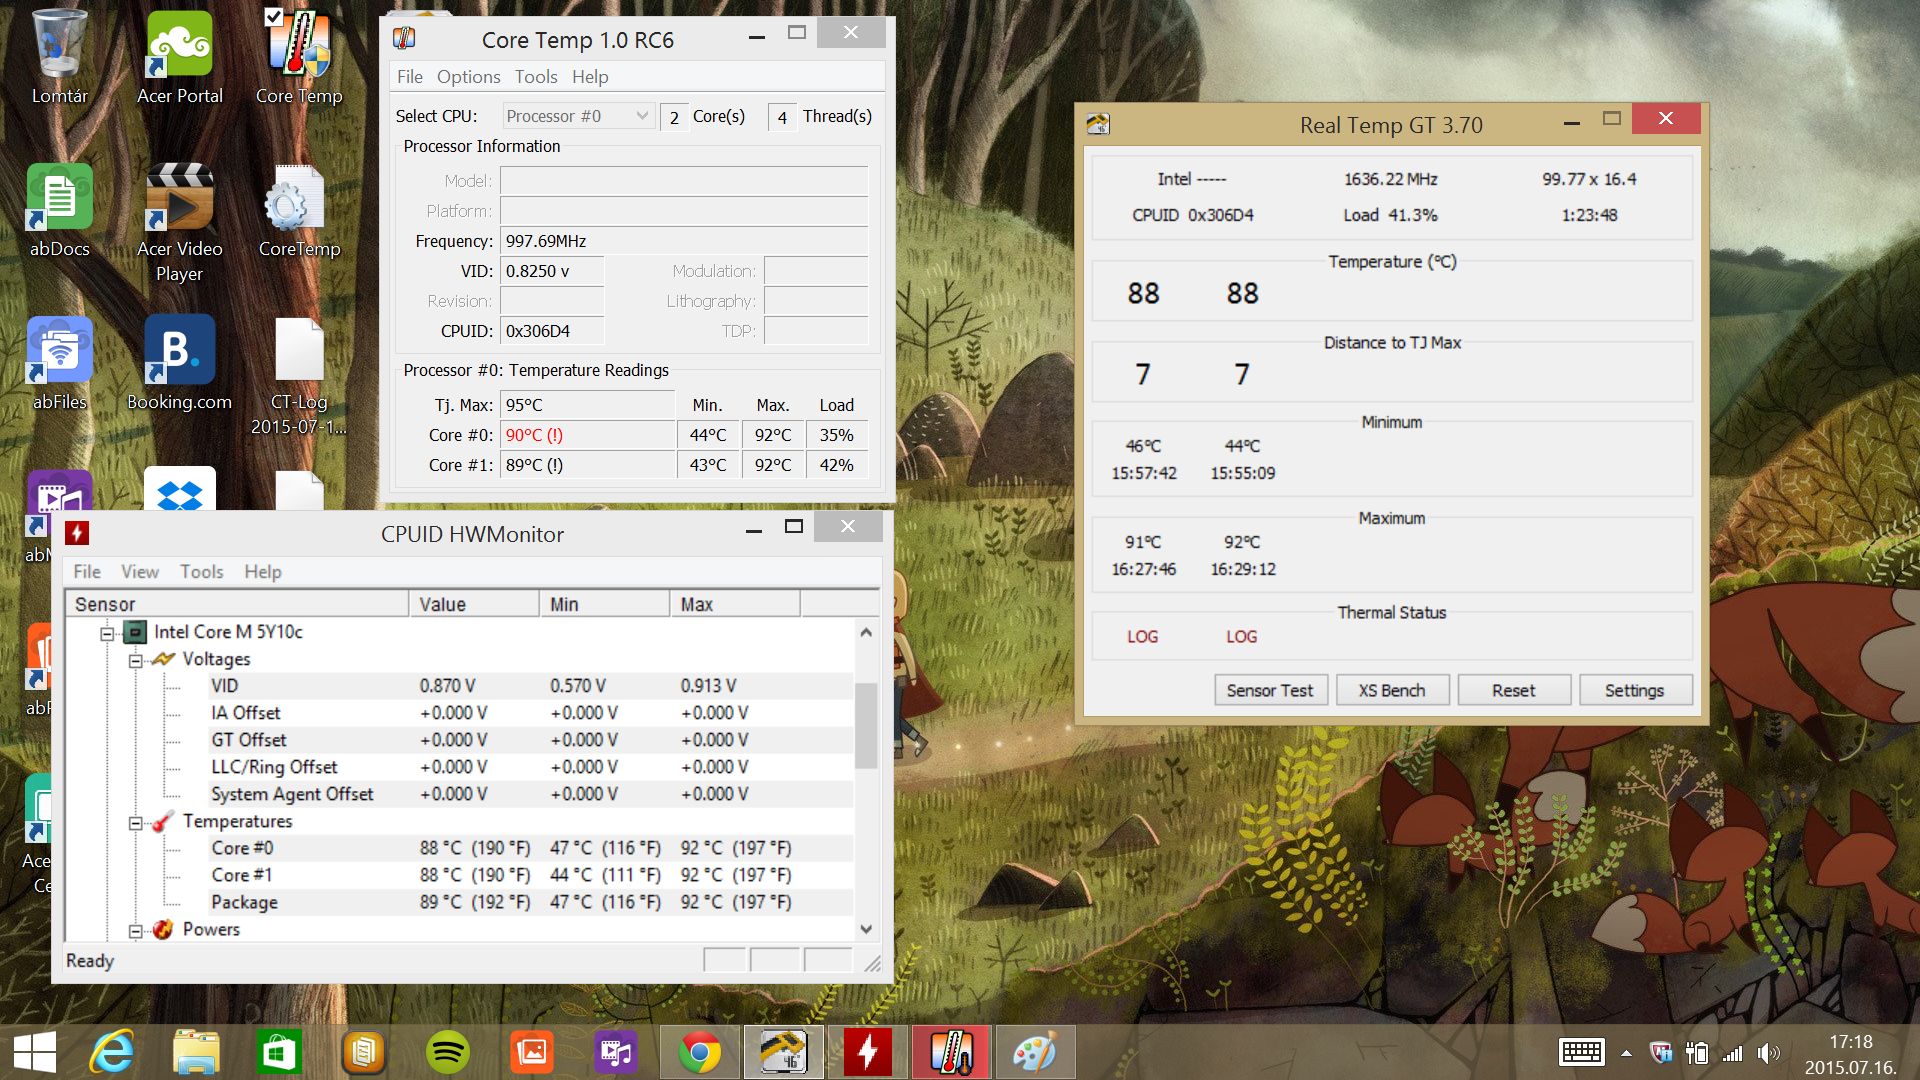Open Core Temp Options menu
This screenshot has width=1920, height=1080.
[468, 77]
